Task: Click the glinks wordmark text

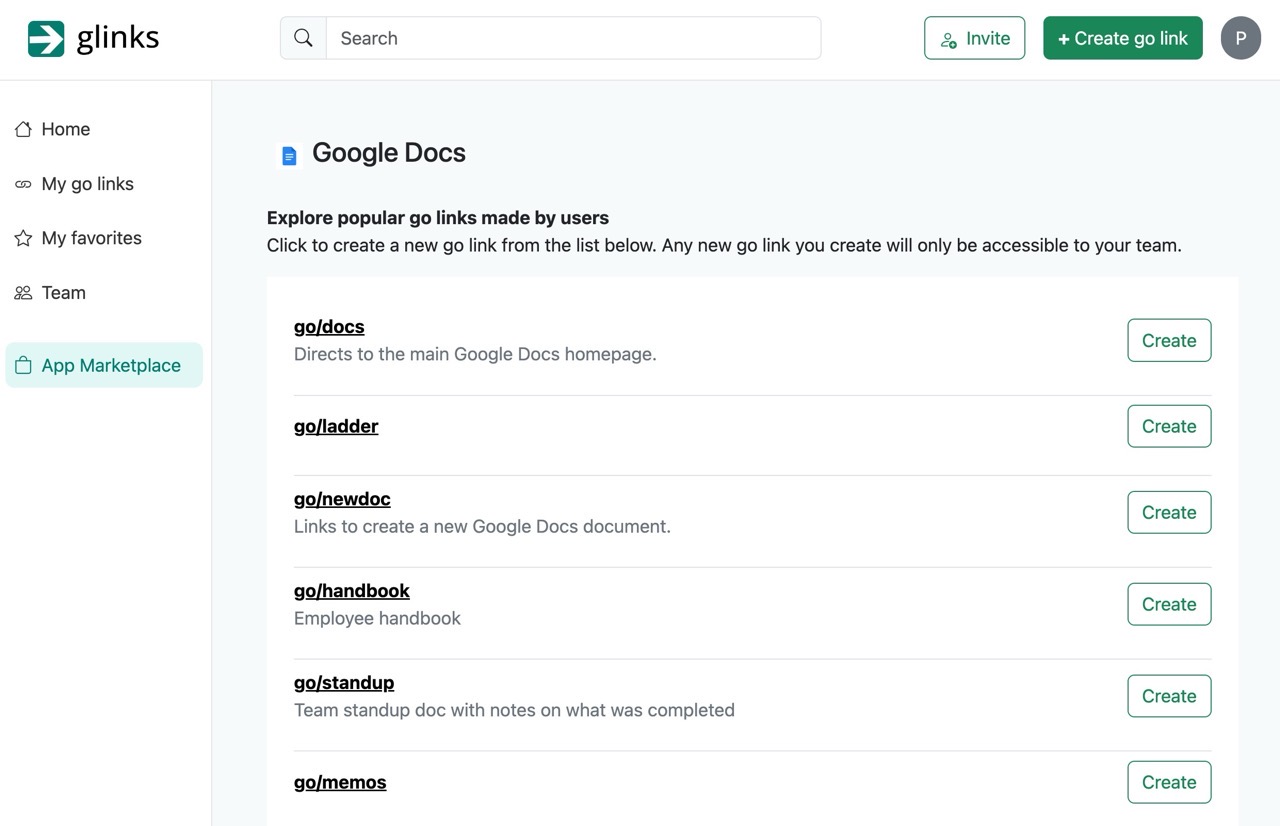Action: click(x=118, y=38)
